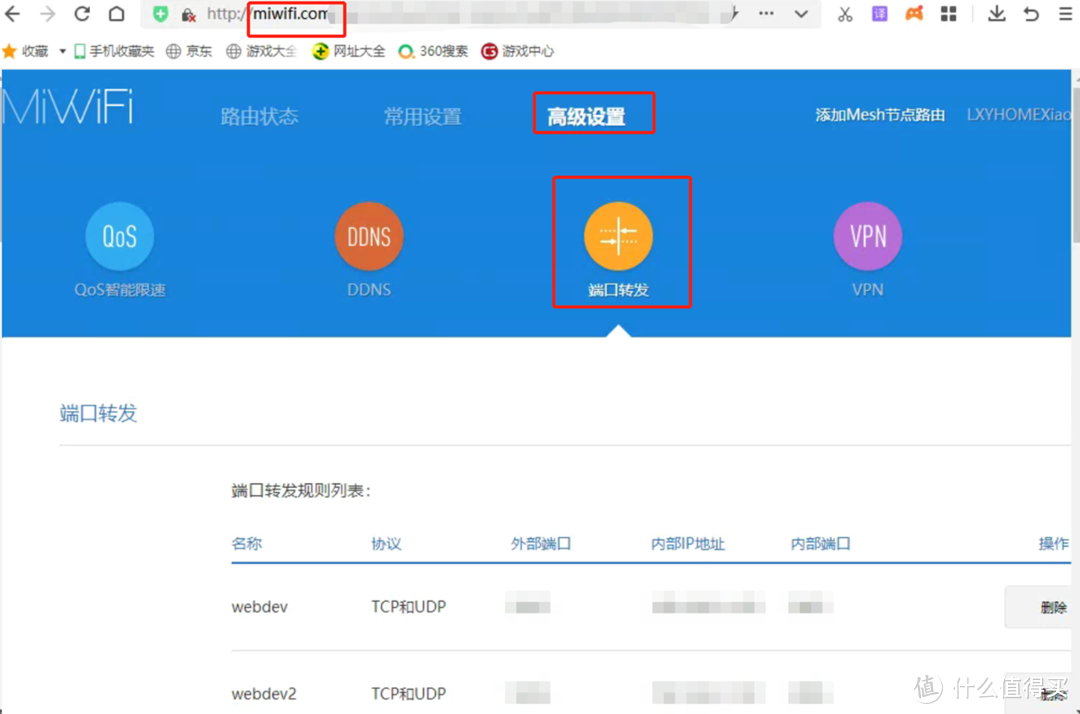The image size is (1080, 714).
Task: Open the LXYHOMEXiao router name menu
Action: click(x=1019, y=114)
